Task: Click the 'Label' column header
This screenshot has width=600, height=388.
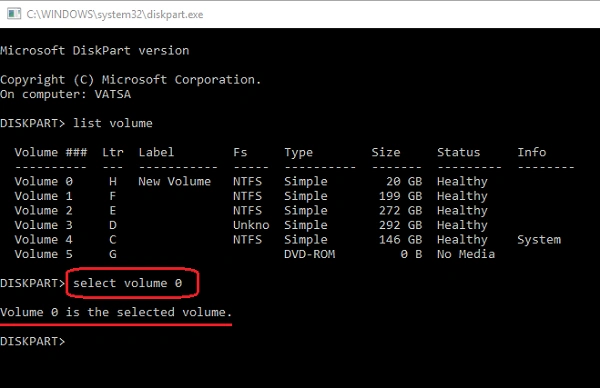Action: 156,152
